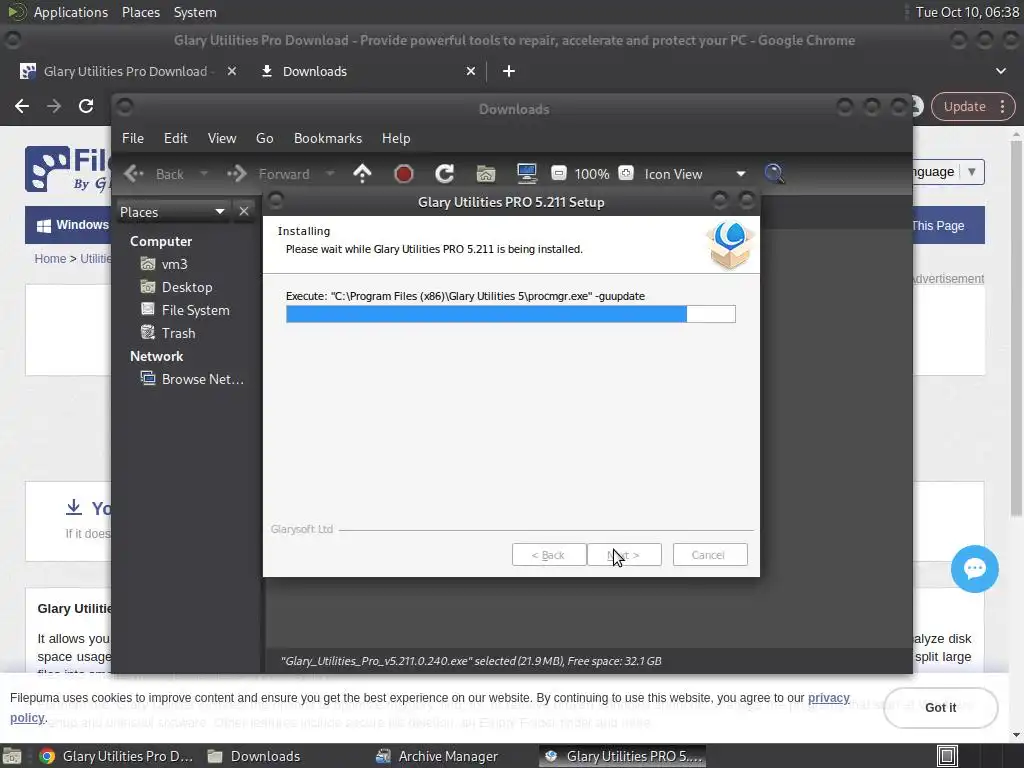
Task: Open the language dropdown on Filepuma page
Action: coord(948,172)
